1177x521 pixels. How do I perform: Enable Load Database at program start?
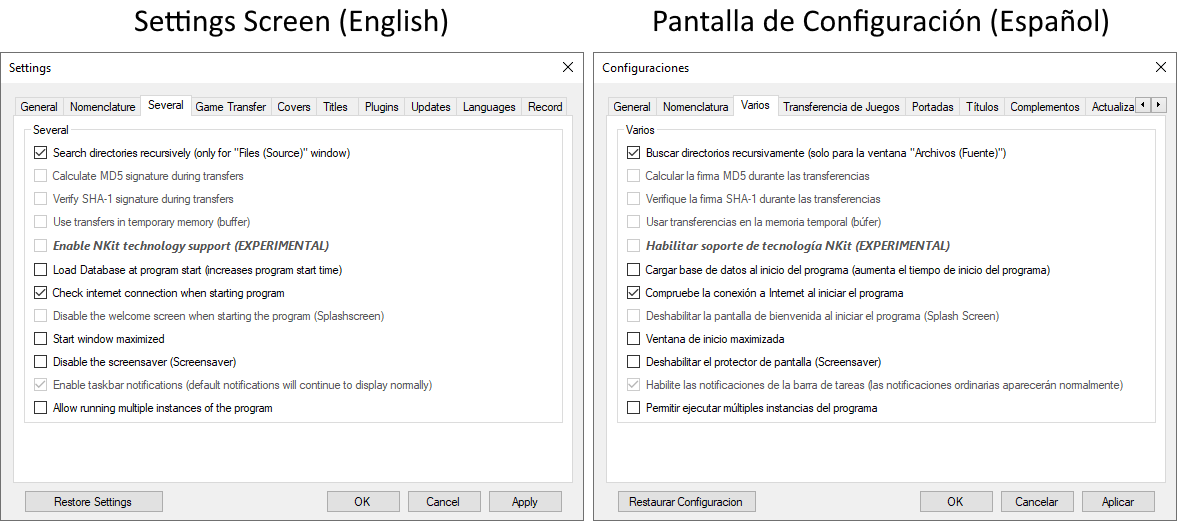pos(41,270)
